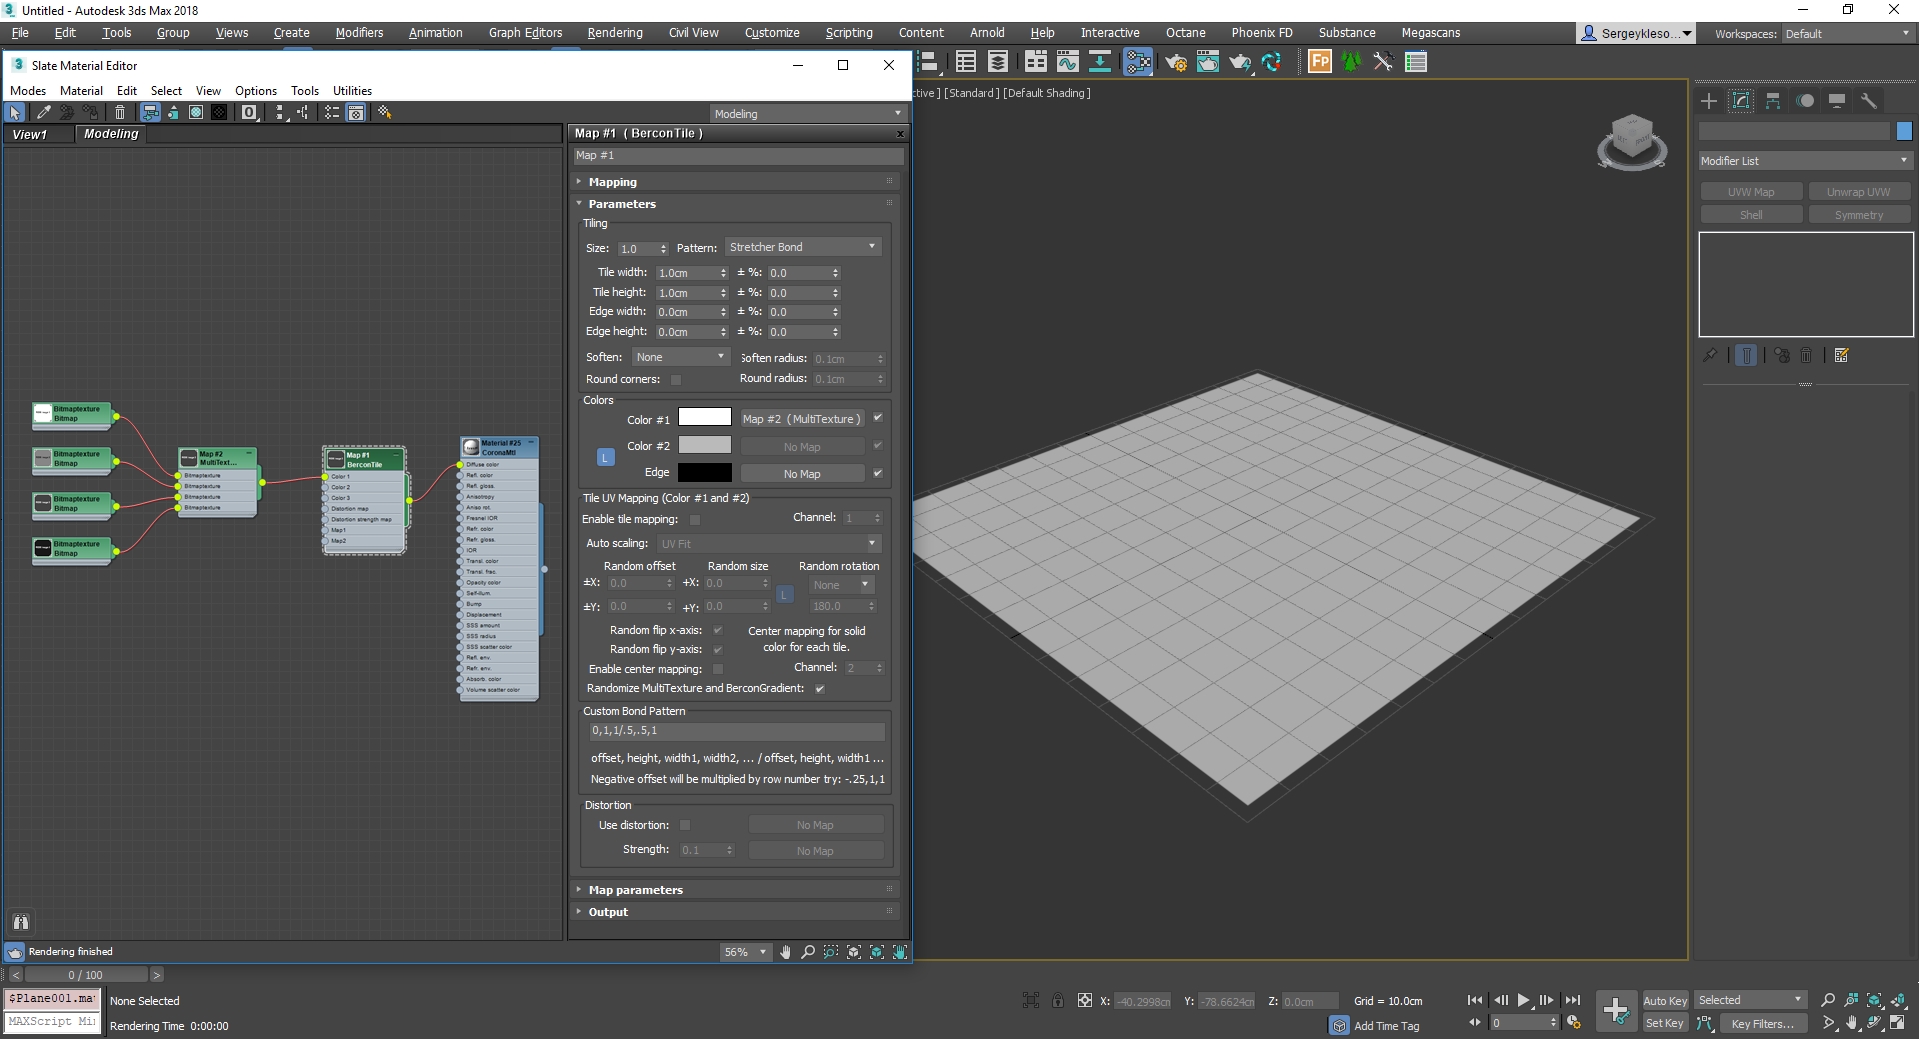1919x1039 pixels.
Task: Click the binoculars search icon in Slate view
Action: [21, 922]
